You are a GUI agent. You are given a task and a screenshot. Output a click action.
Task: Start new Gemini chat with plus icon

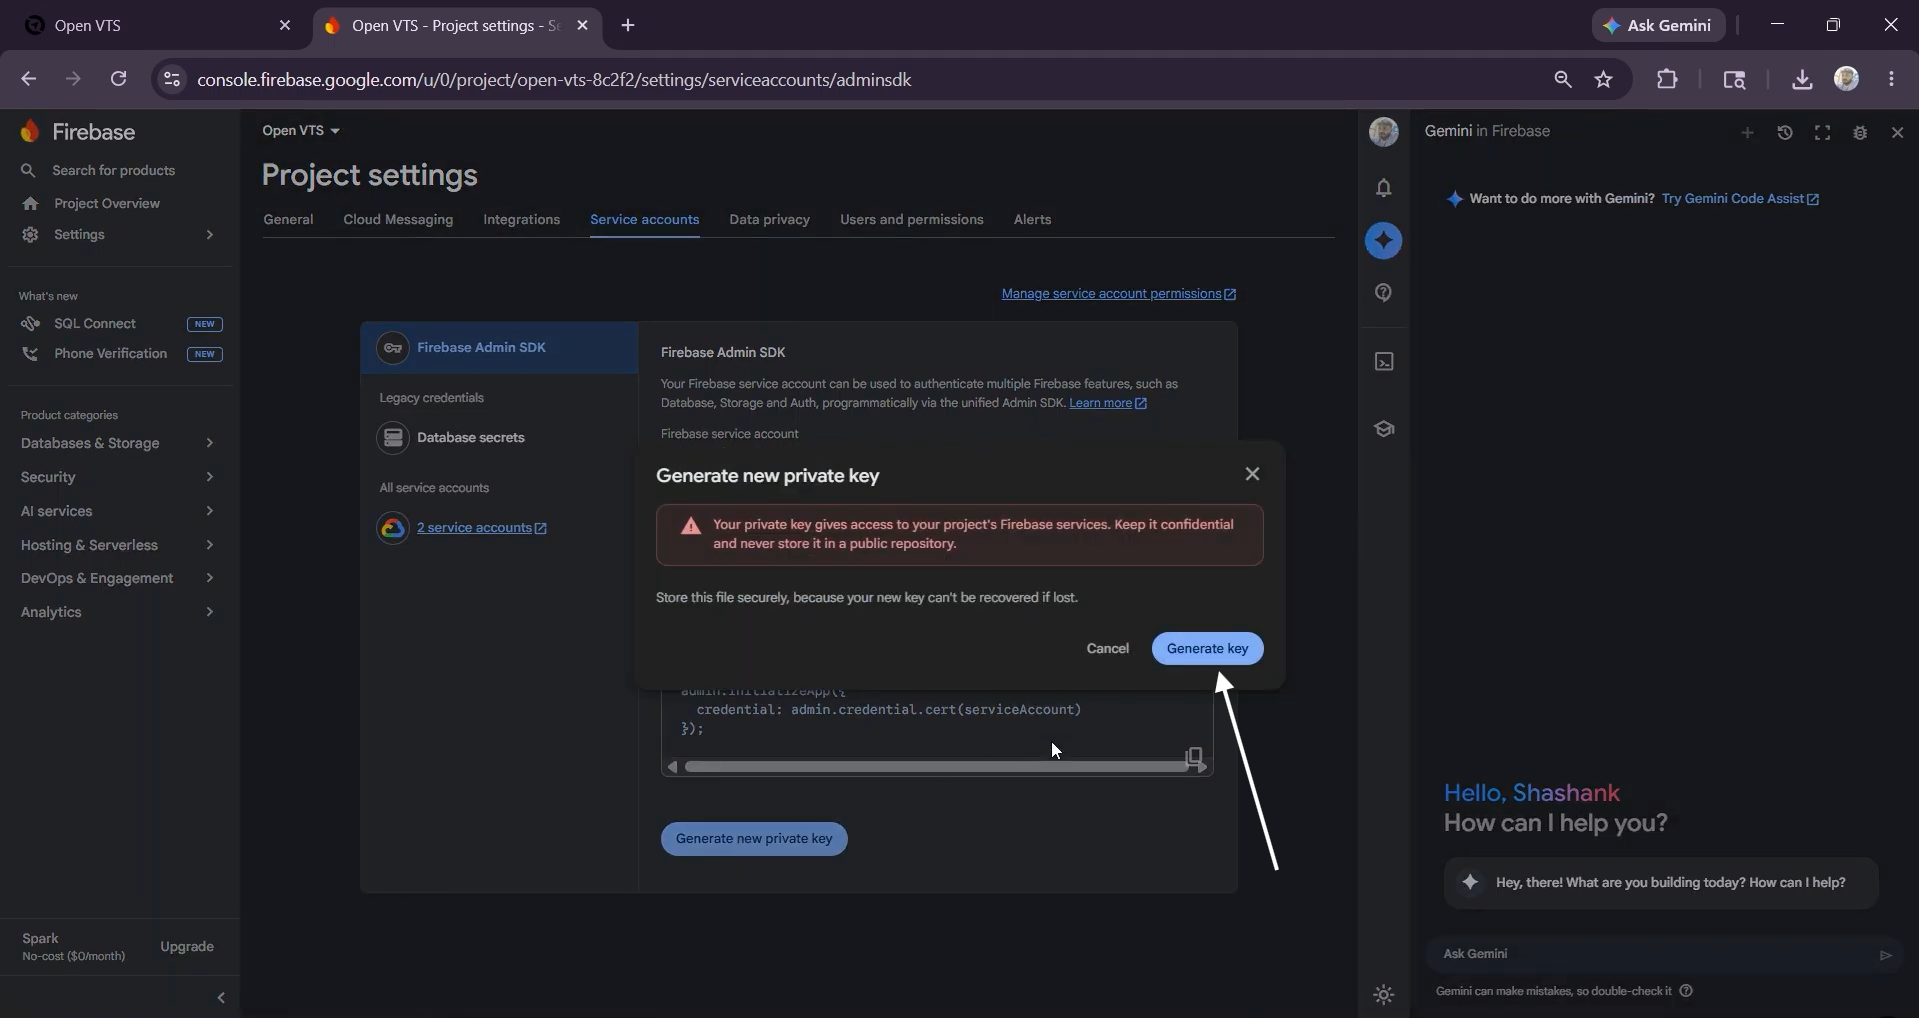click(x=1747, y=133)
